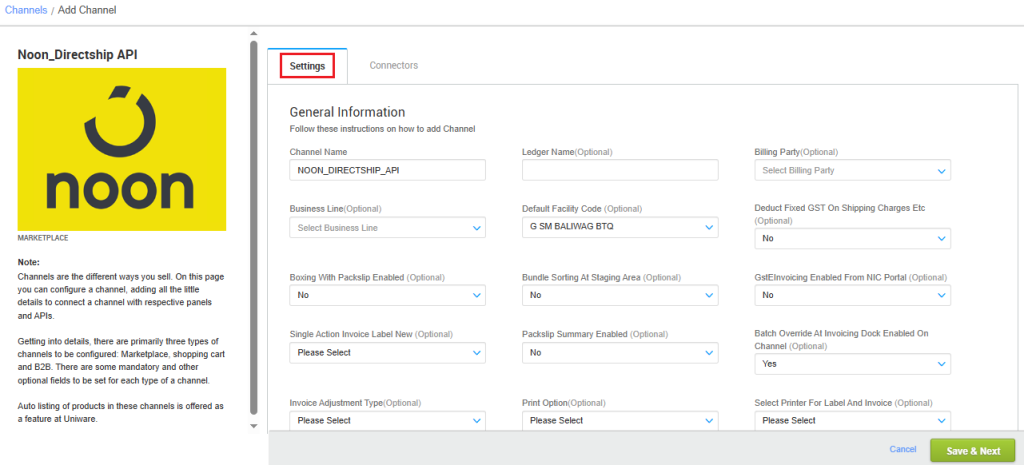
Task: Click 'Follow these instructions on how to add Channel'
Action: 382,129
